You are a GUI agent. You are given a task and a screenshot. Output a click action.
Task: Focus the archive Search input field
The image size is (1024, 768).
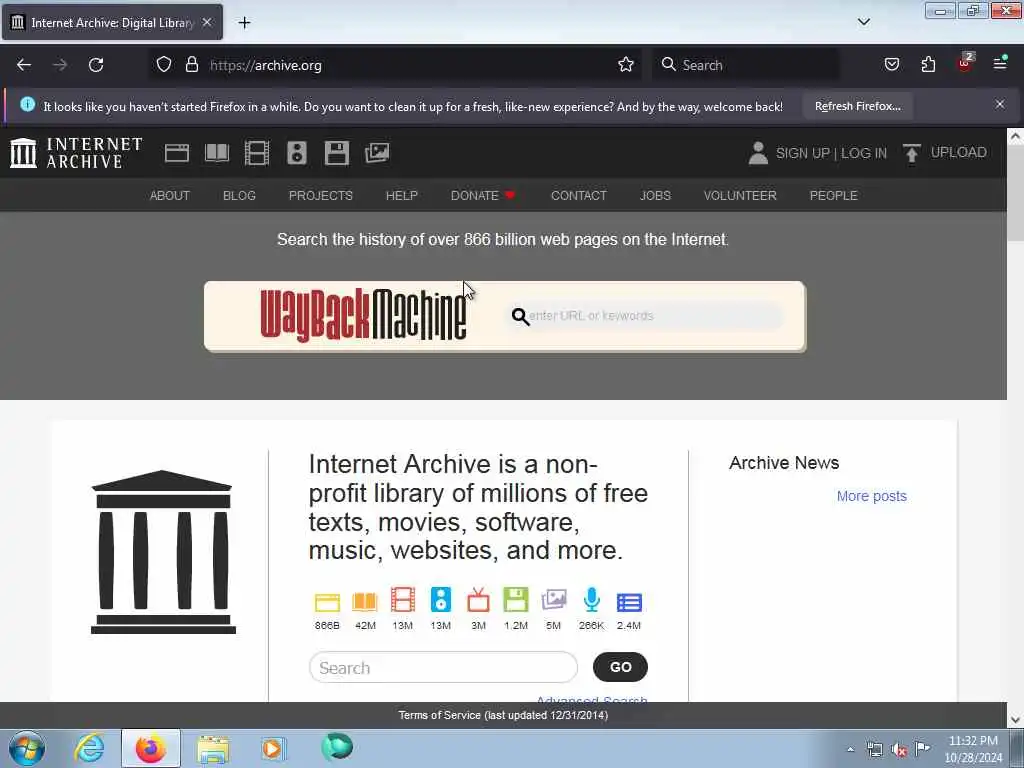coord(443,667)
